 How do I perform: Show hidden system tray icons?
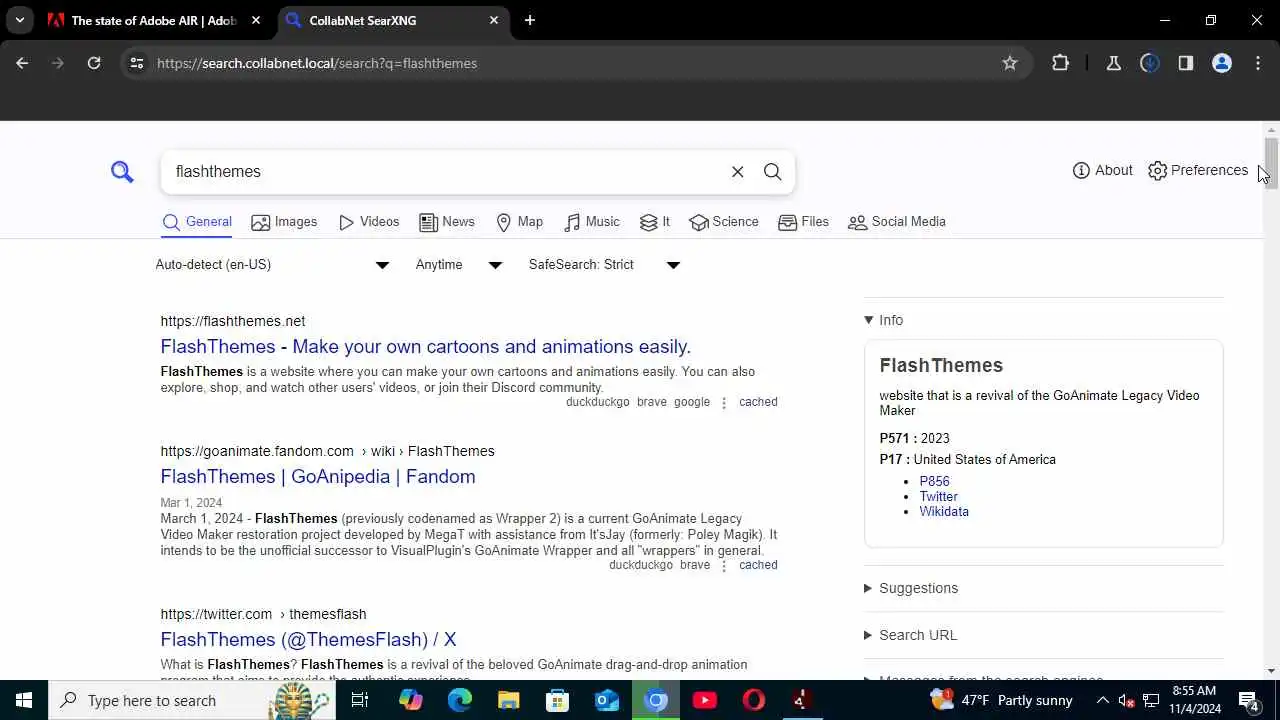tap(1102, 700)
